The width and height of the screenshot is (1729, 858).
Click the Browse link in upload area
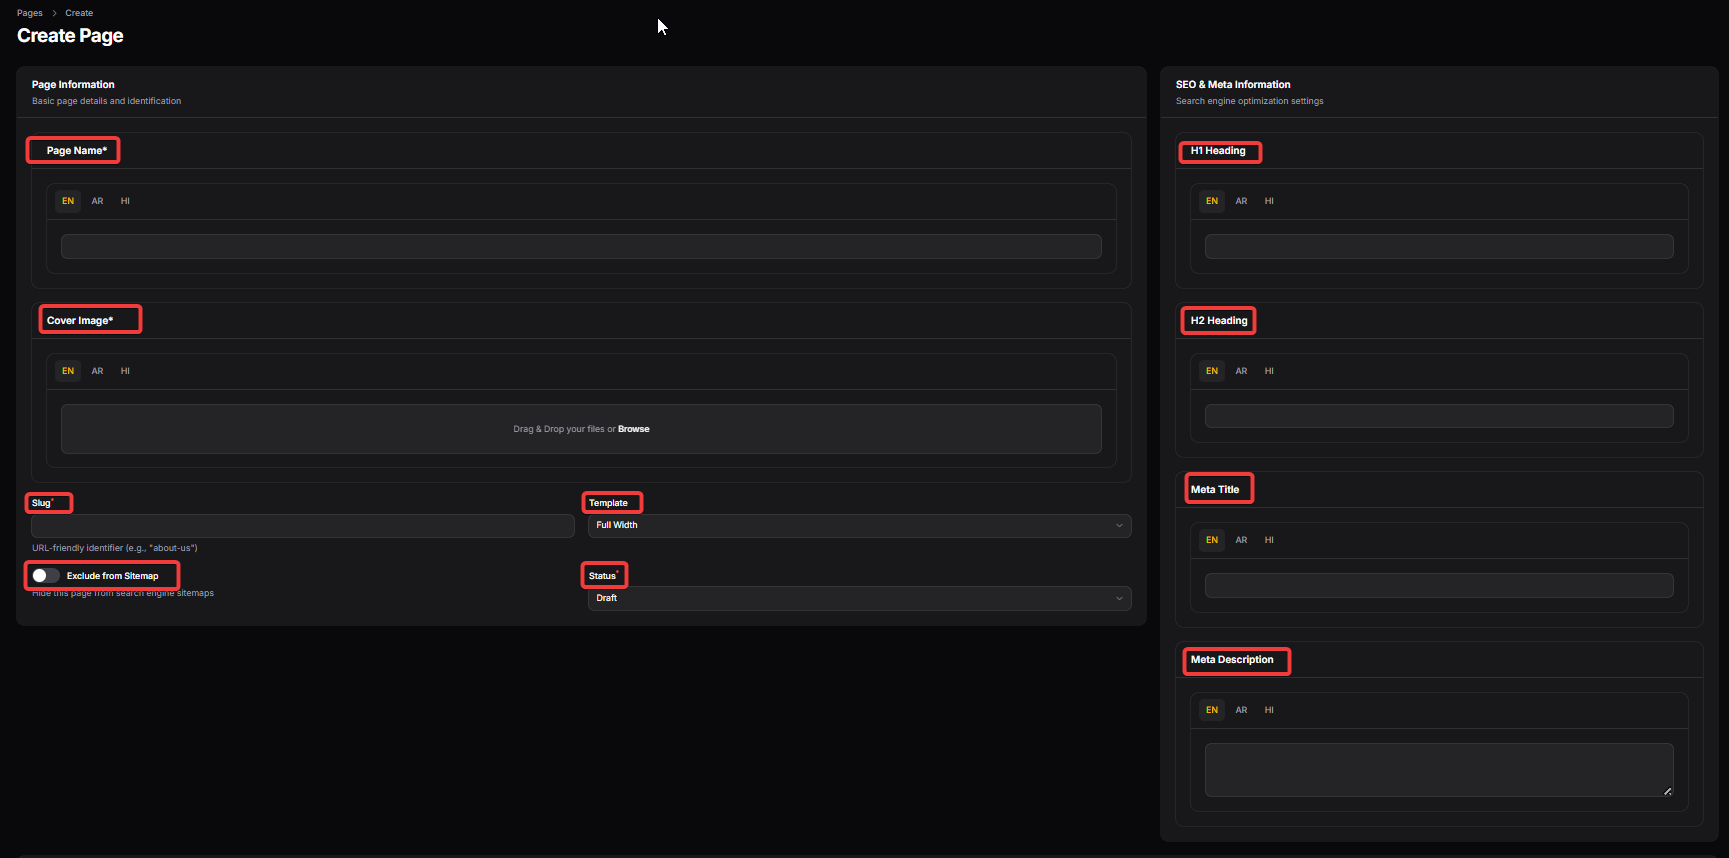point(633,429)
